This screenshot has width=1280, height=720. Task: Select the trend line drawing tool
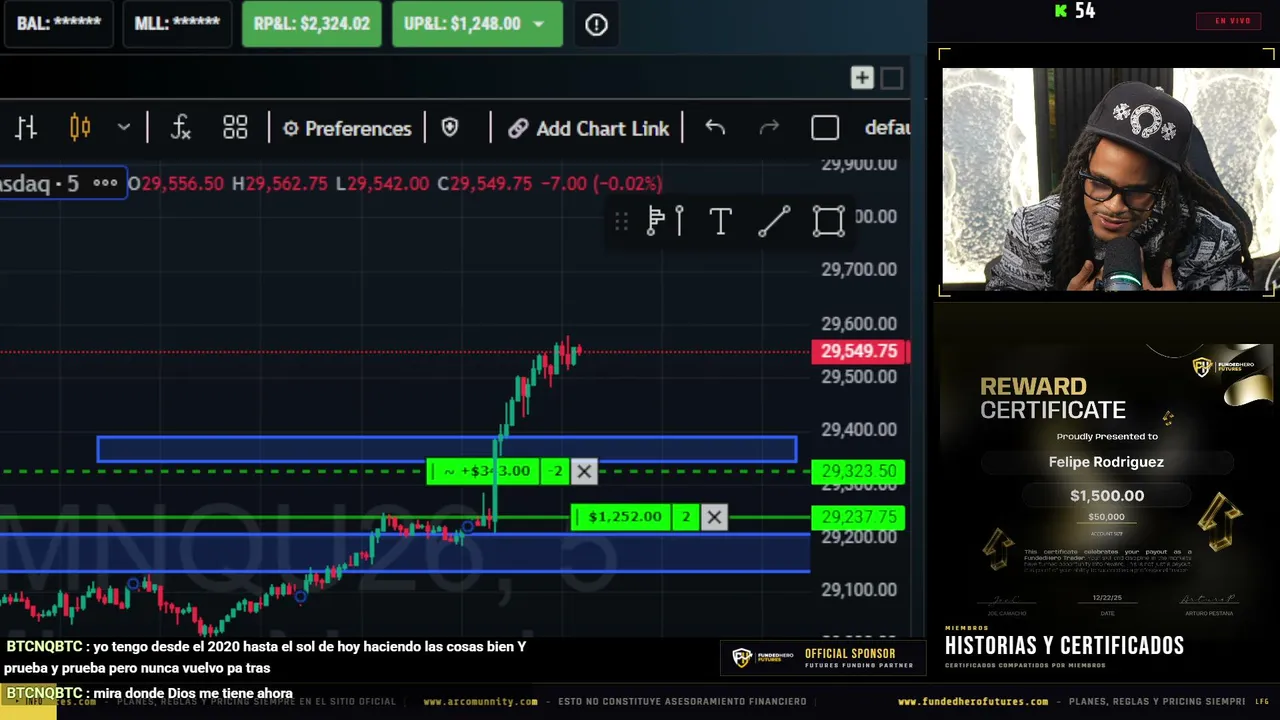774,221
